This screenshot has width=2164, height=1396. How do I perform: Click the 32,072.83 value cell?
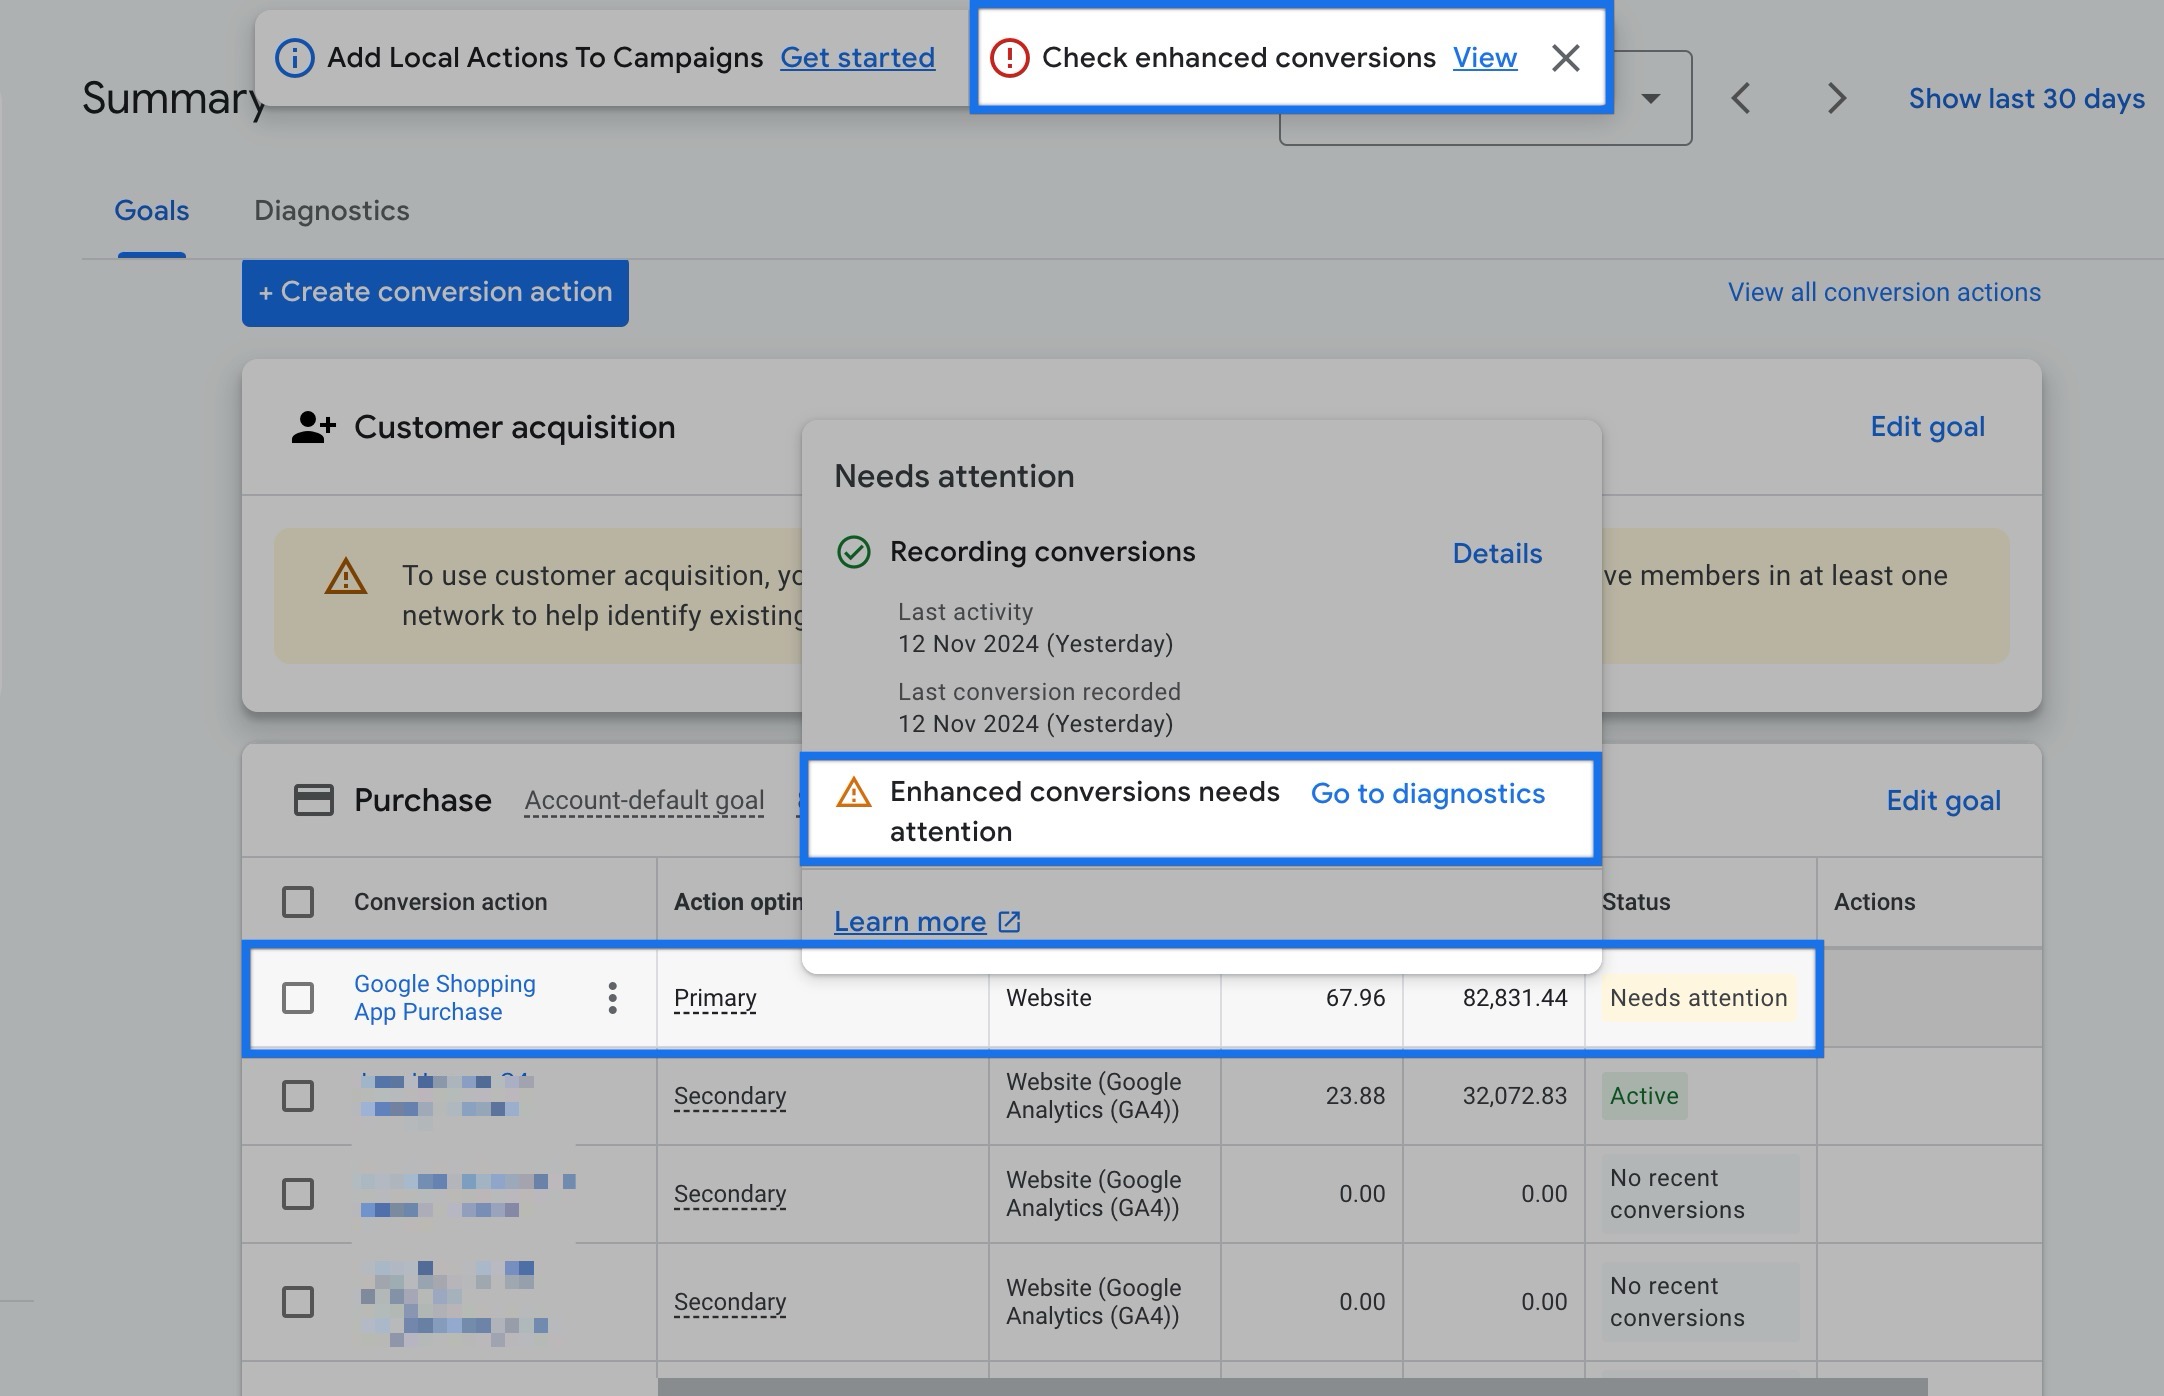[1515, 1096]
